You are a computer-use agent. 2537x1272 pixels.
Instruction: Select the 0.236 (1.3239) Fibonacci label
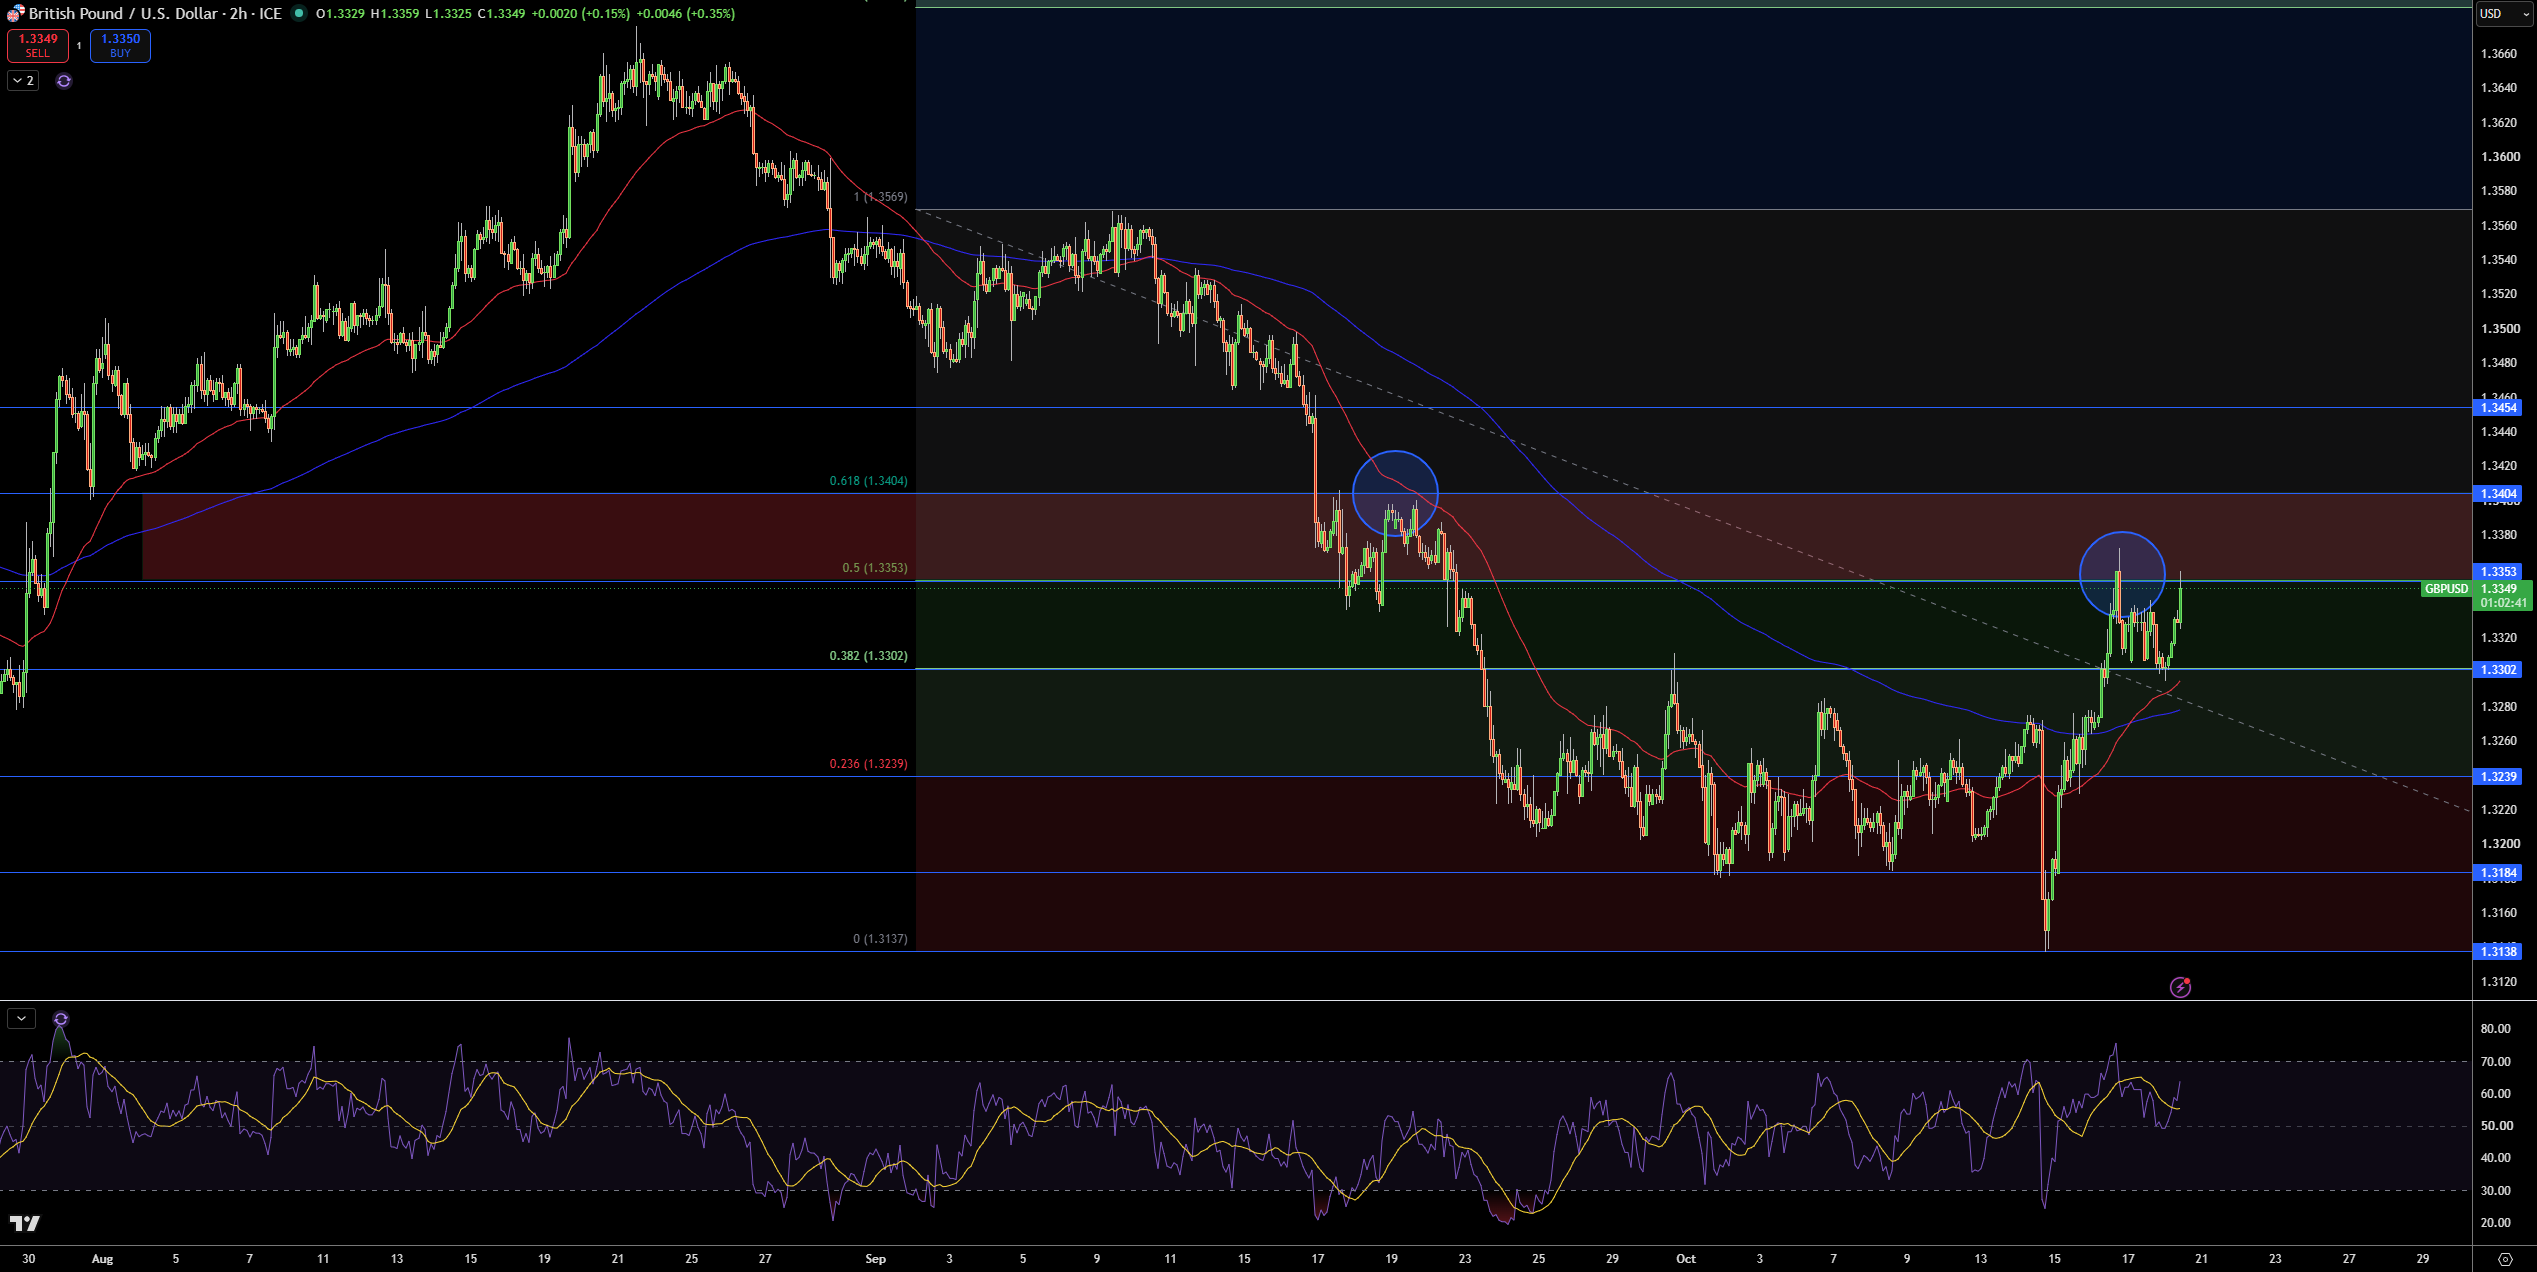click(x=868, y=764)
